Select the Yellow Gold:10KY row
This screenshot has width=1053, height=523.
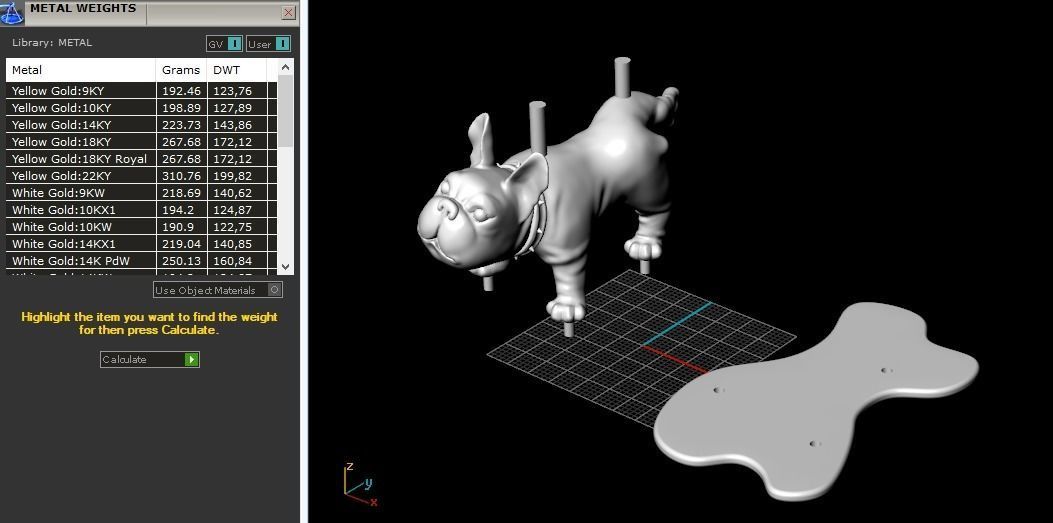(x=141, y=107)
